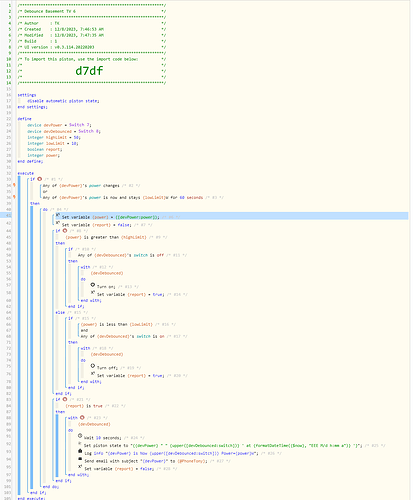The image size is (413, 500).
Task: Click the clock icon beside Wait 10 seconds
Action: click(x=80, y=436)
